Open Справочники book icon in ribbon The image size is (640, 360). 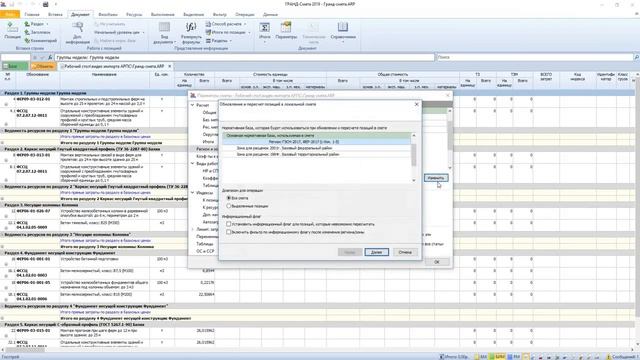(343, 27)
